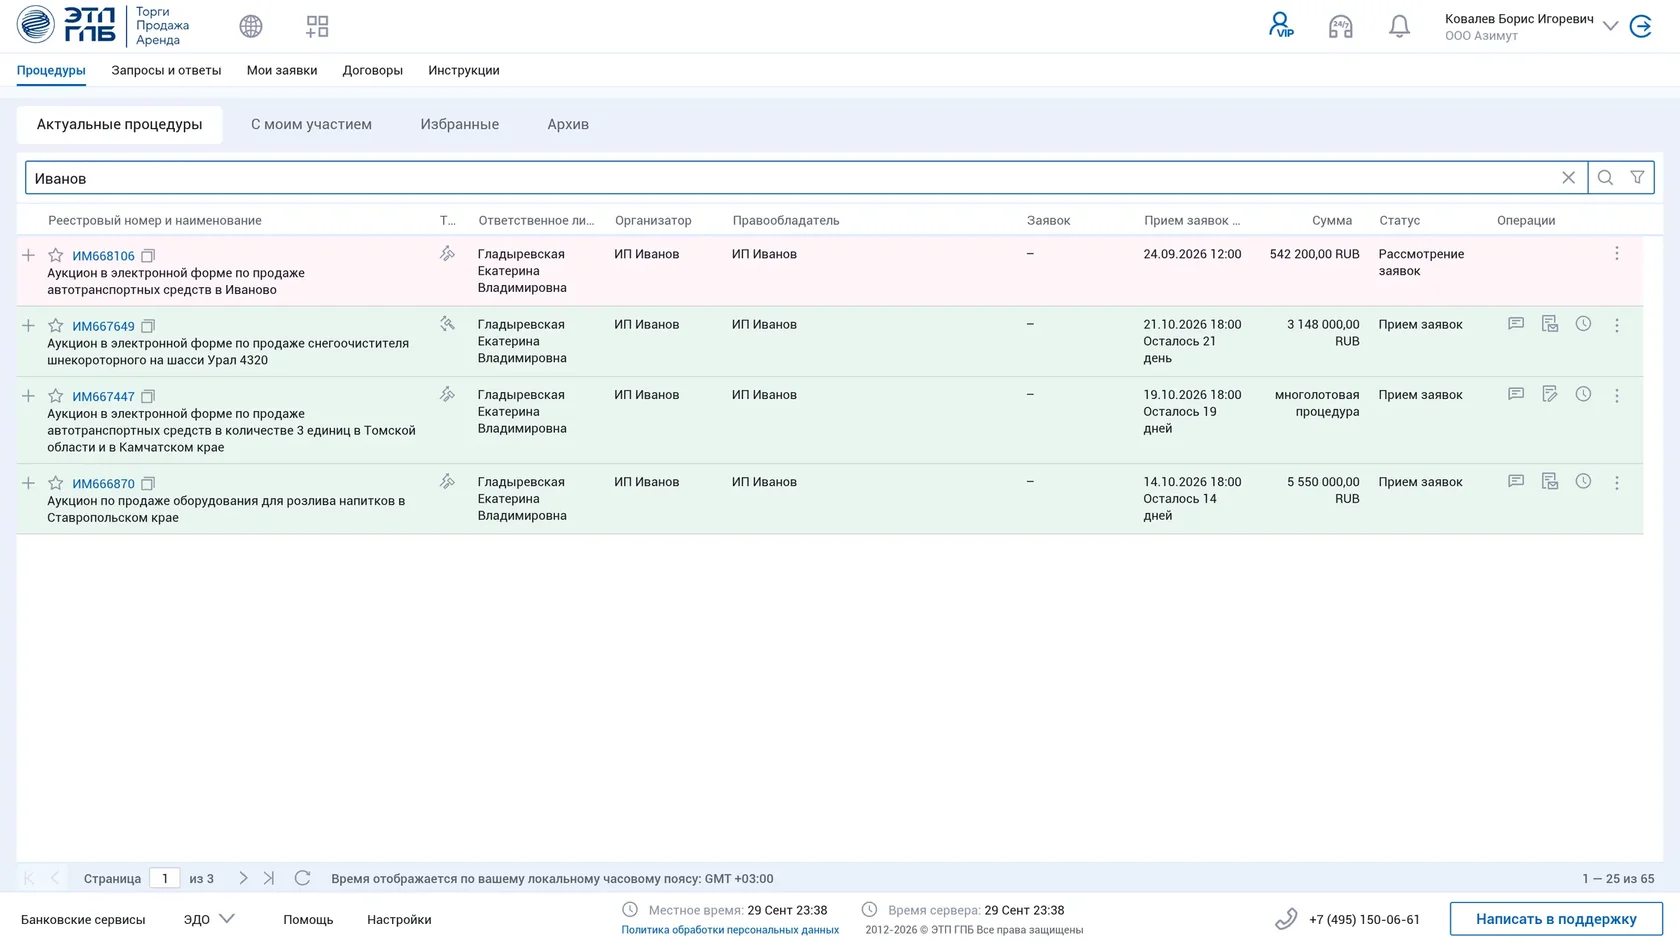
Task: Open the globe language icon
Action: point(251,27)
